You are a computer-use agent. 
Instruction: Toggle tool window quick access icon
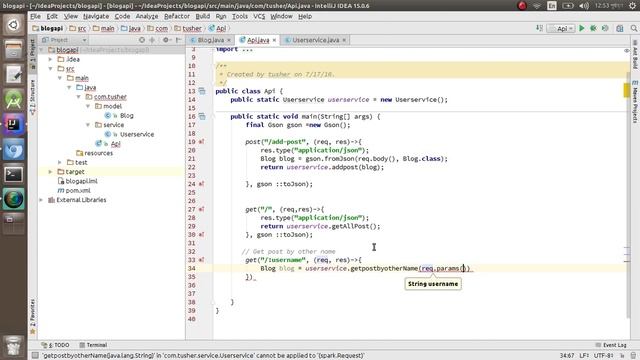click(x=35, y=356)
